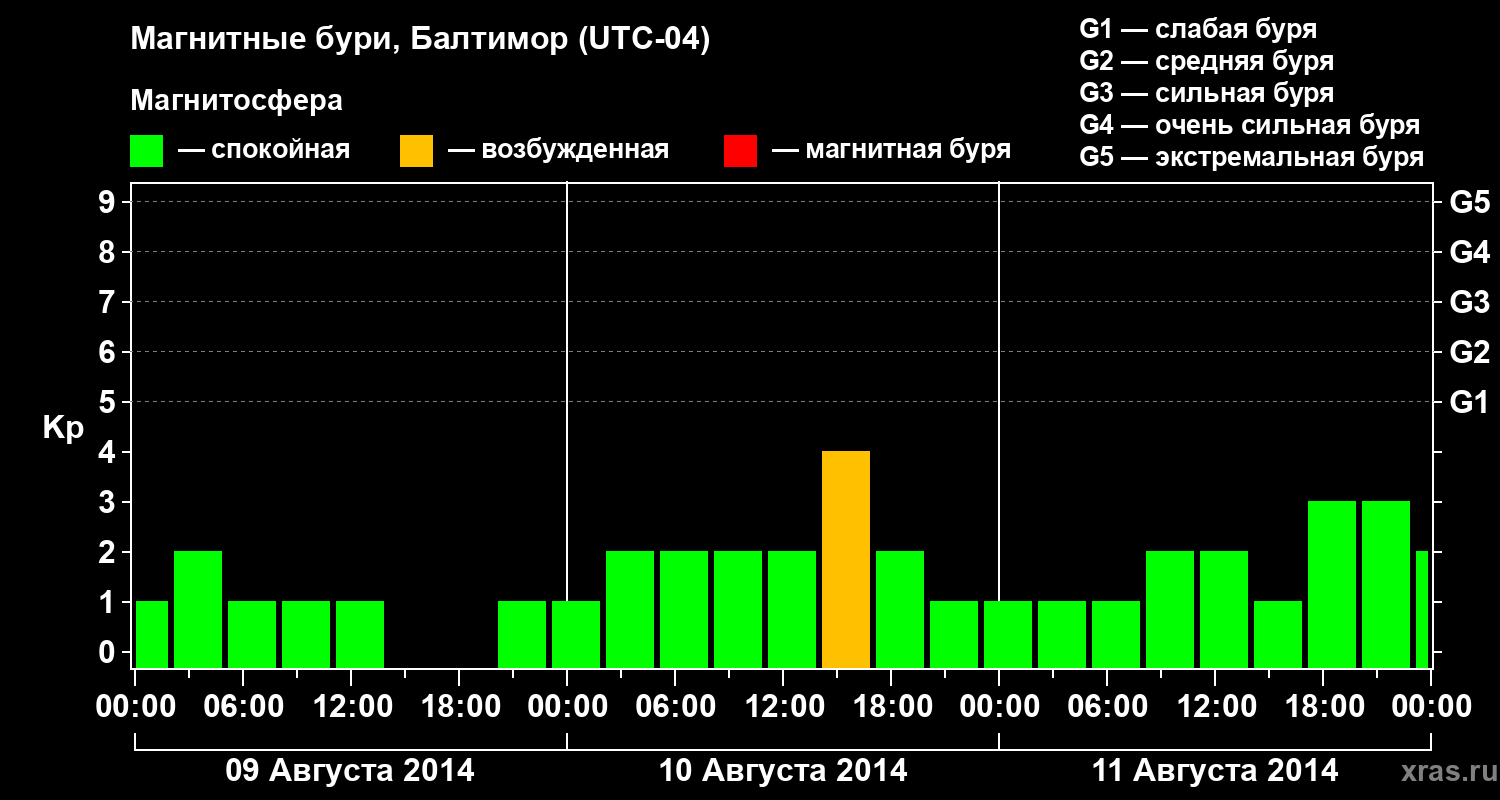Click the '— возбужденная' legend label
This screenshot has width=1500, height=800.
pyautogui.click(x=558, y=151)
